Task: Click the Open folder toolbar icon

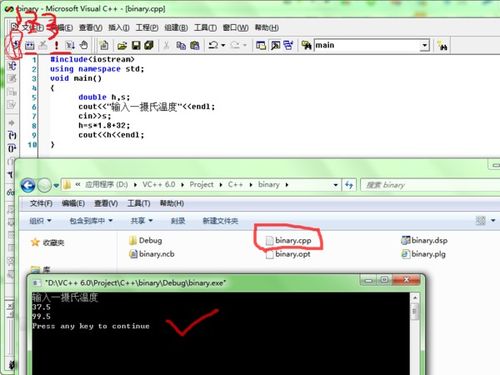Action: [x=122, y=45]
